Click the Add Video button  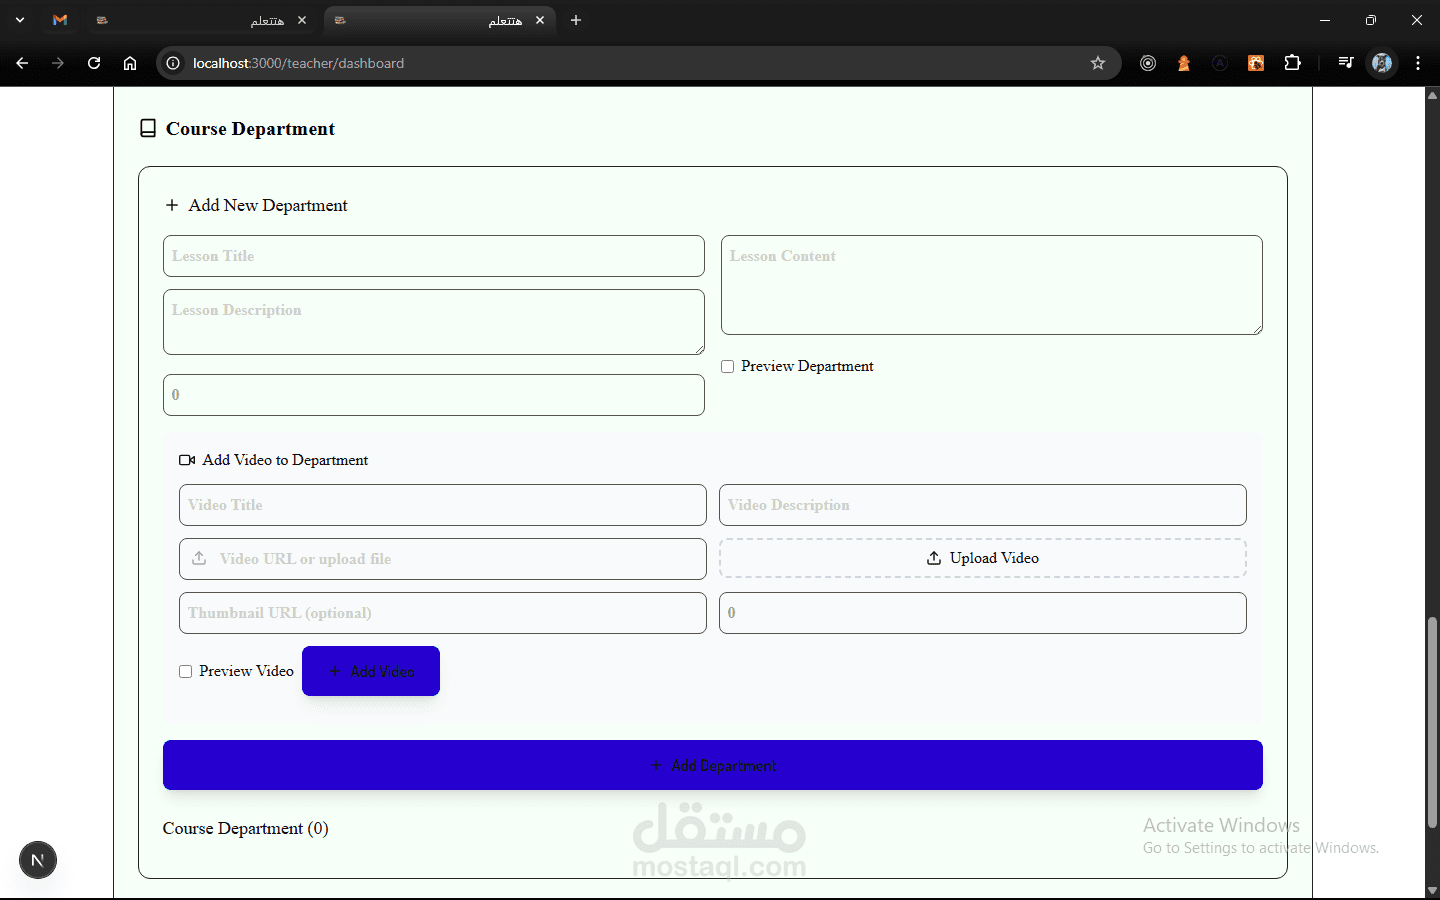(371, 671)
